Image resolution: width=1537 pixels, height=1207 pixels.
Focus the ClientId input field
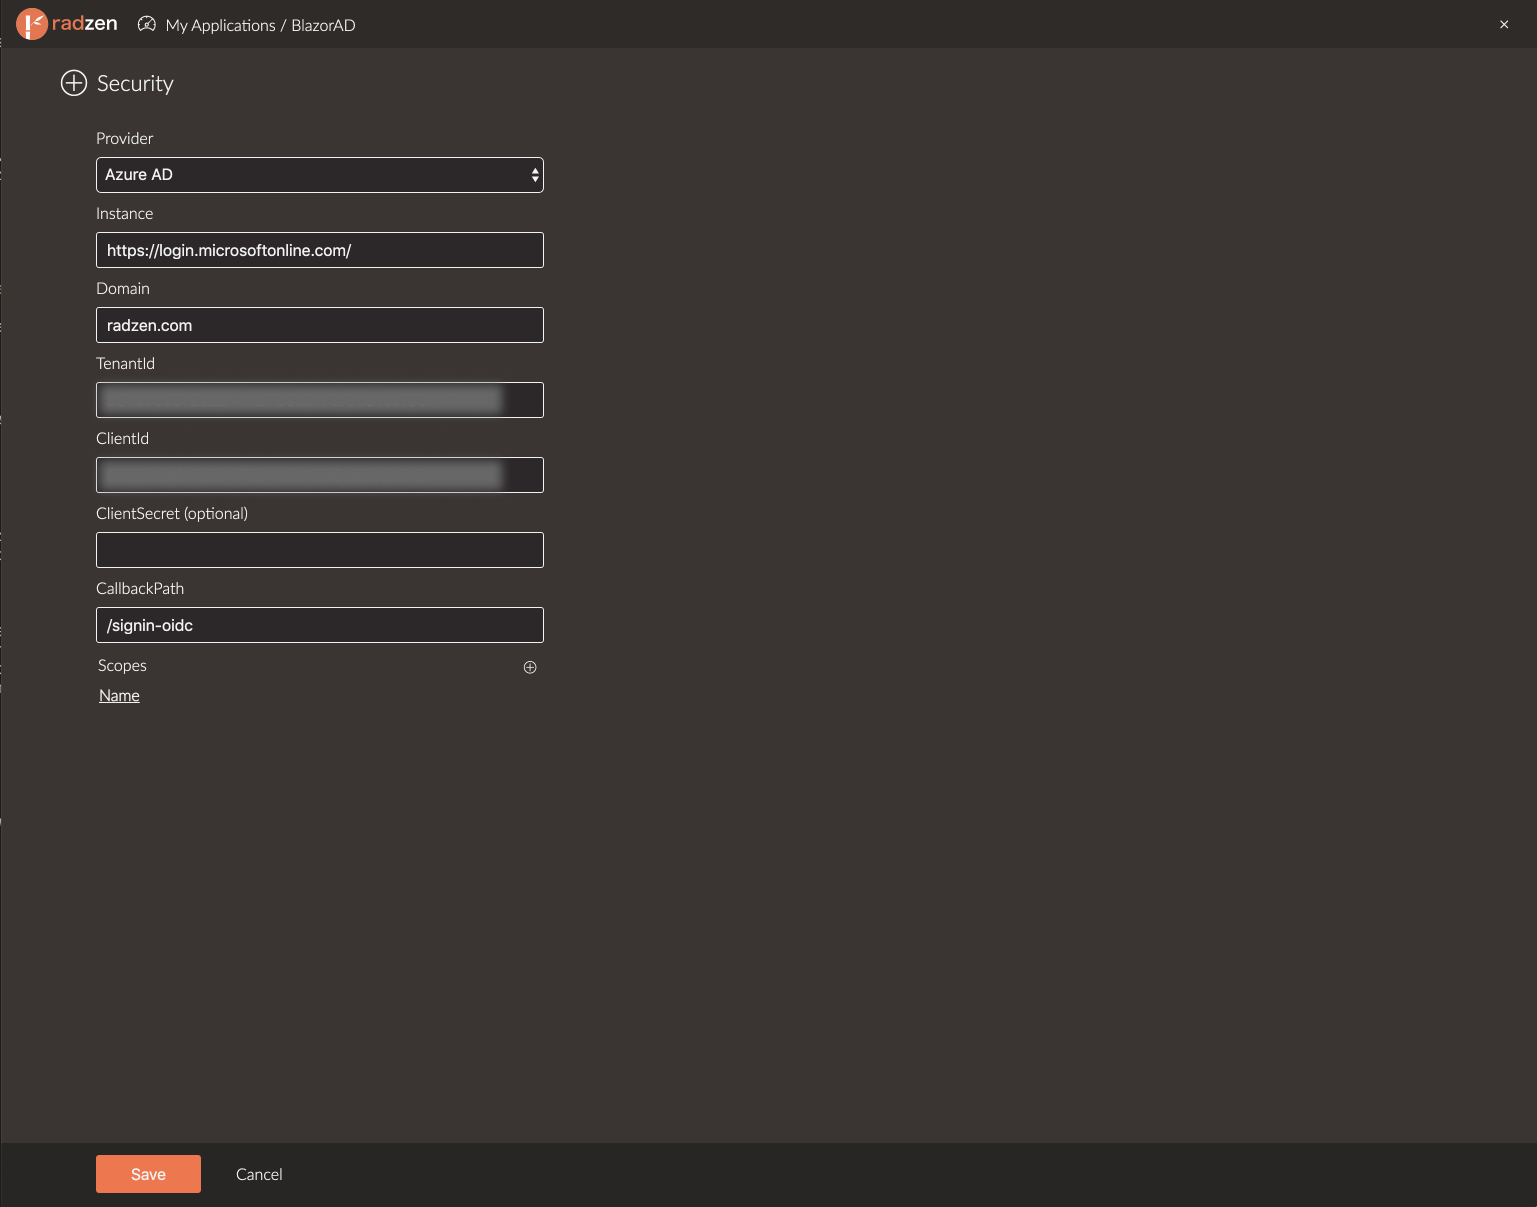[x=320, y=475]
